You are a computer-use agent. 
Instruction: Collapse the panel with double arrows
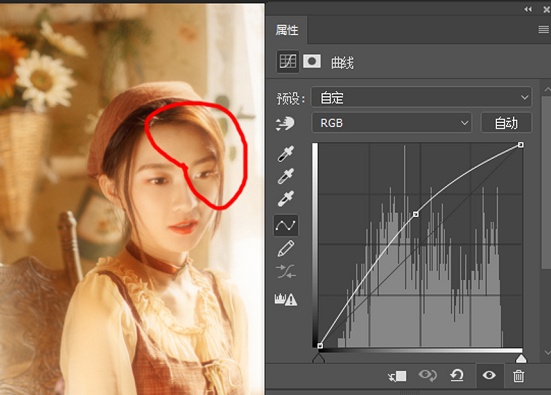[528, 9]
